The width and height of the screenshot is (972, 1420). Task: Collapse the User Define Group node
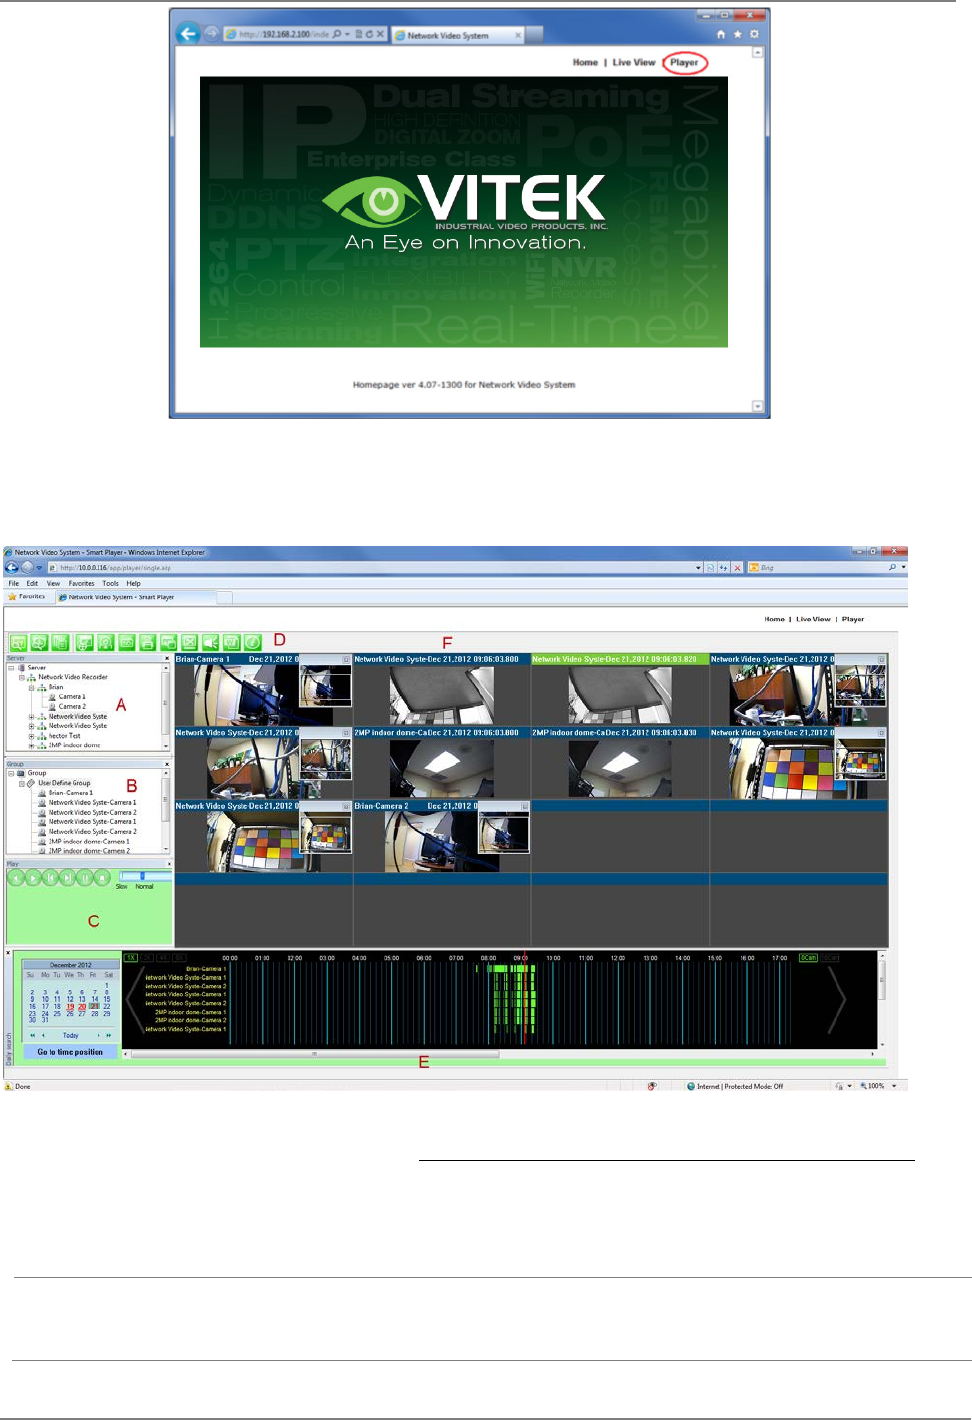22,783
